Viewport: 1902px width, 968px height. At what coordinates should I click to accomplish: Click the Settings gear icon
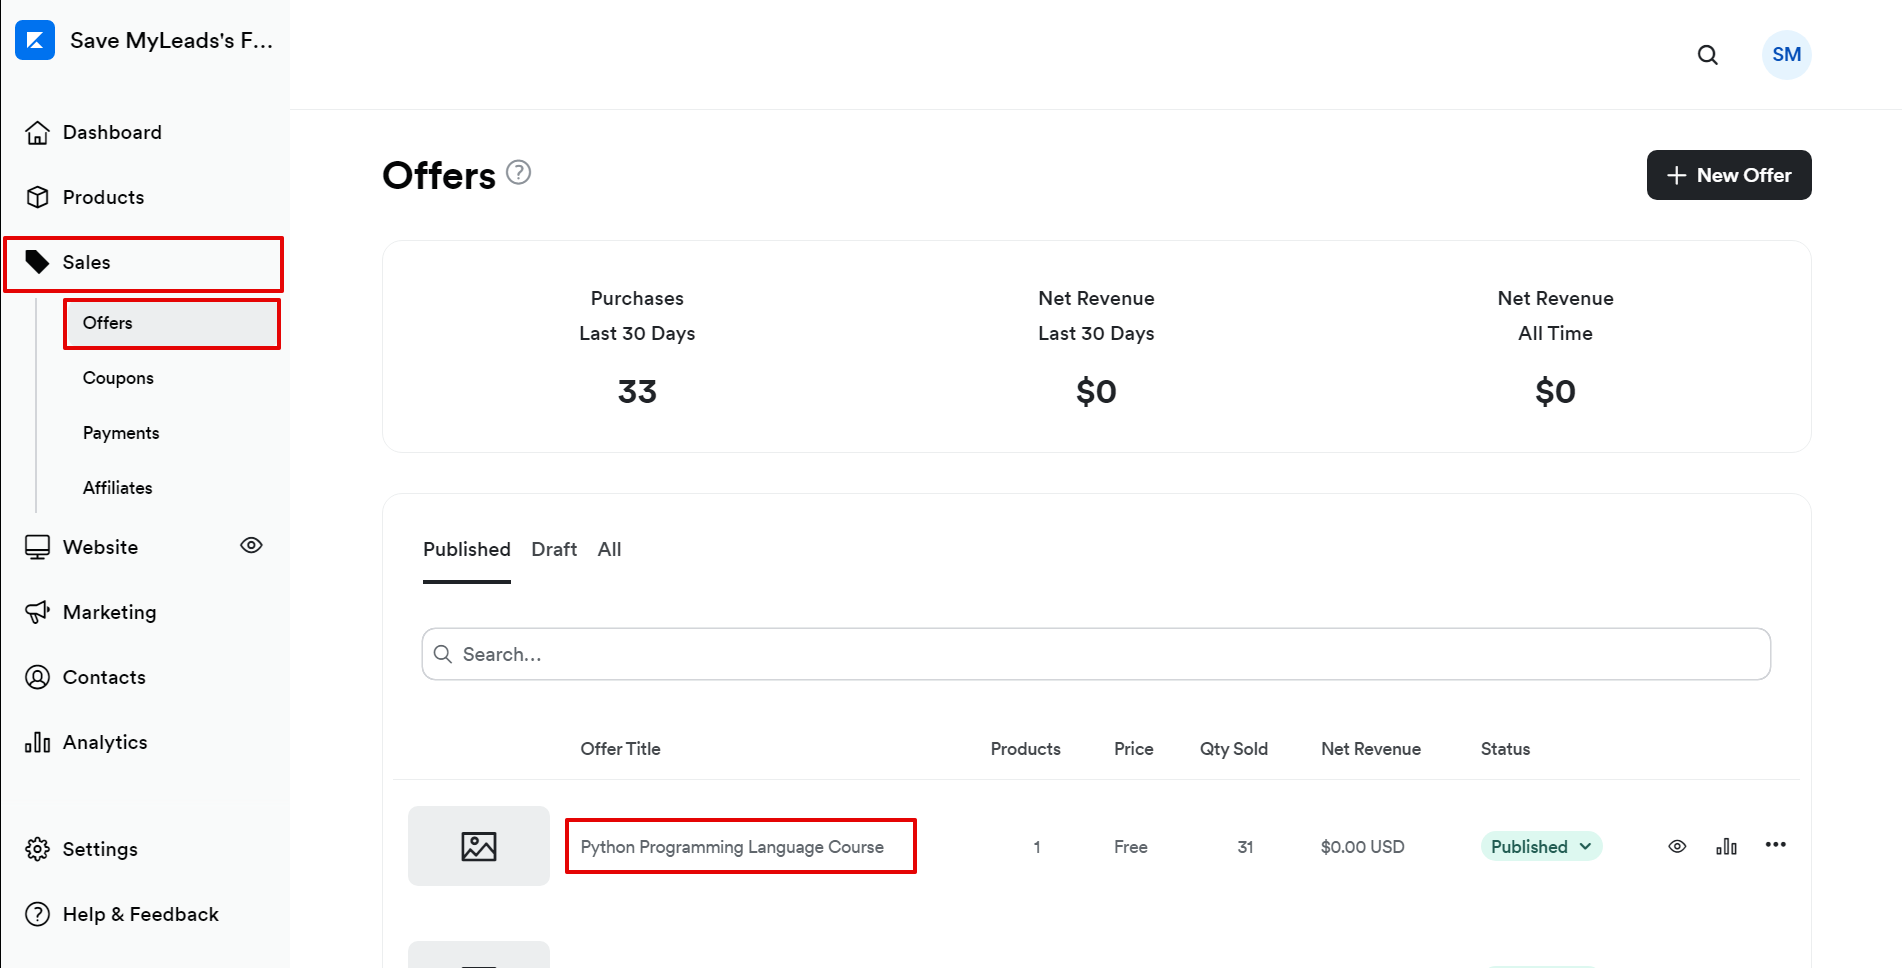click(x=37, y=849)
